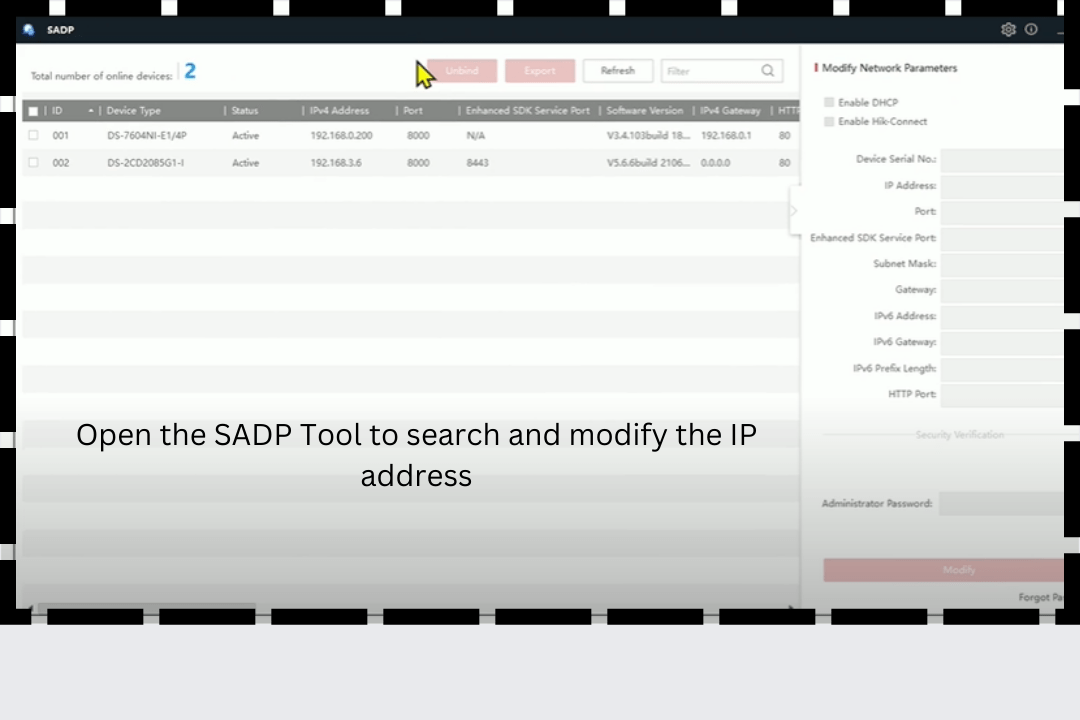Enable the Hik-Connect checkbox
The image size is (1080, 720).
point(828,122)
